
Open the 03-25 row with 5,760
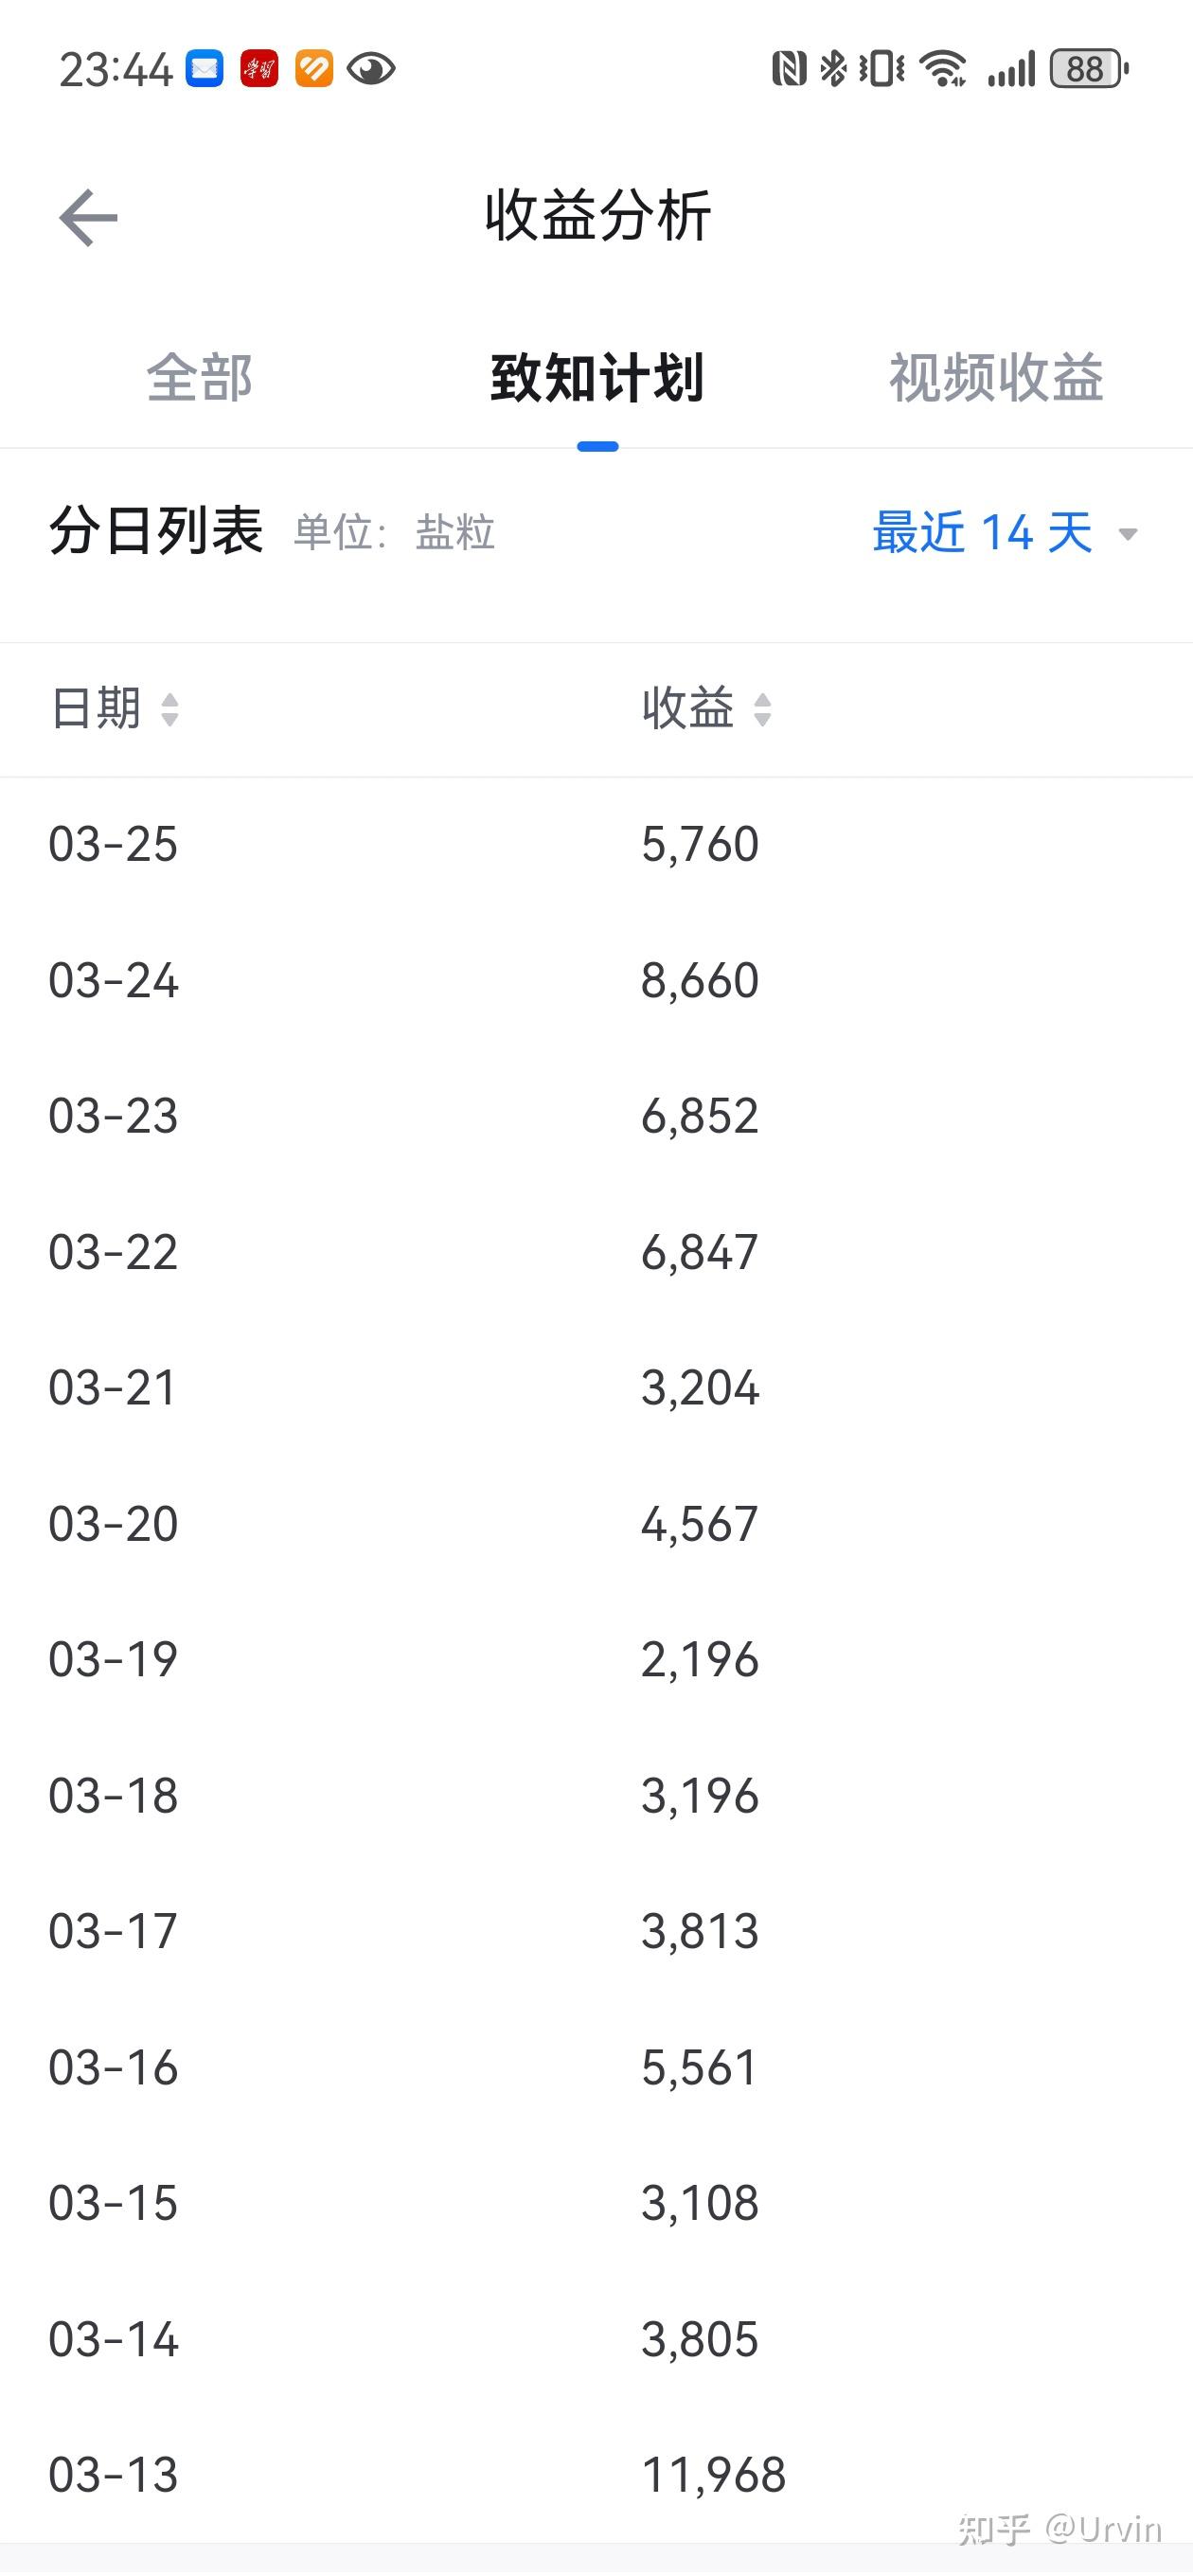[x=596, y=844]
